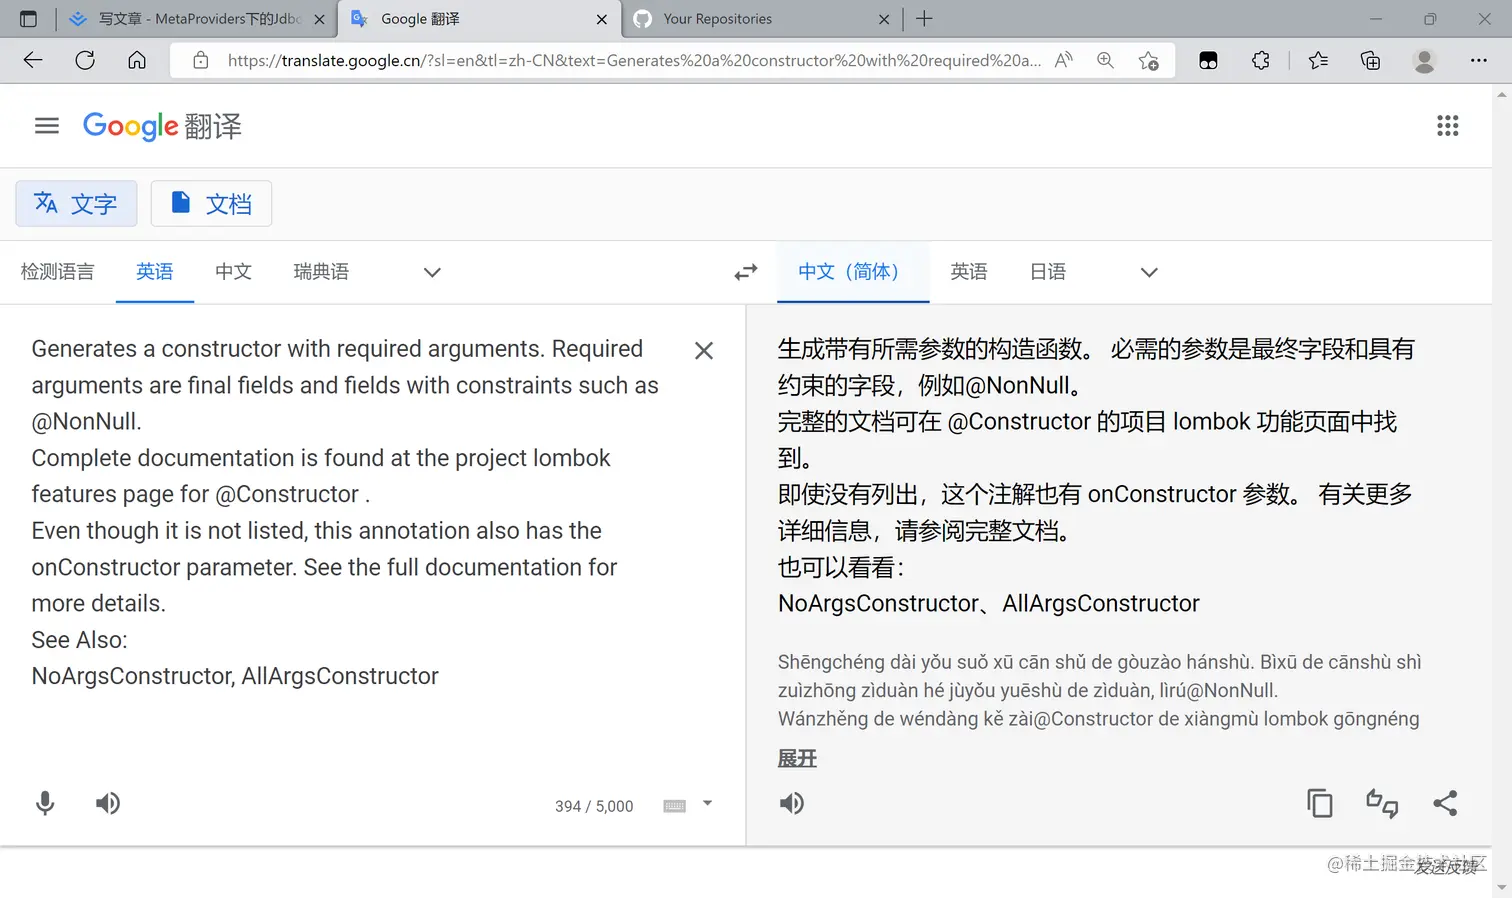Click into the source text area
The width and height of the screenshot is (1512, 898).
pos(345,513)
